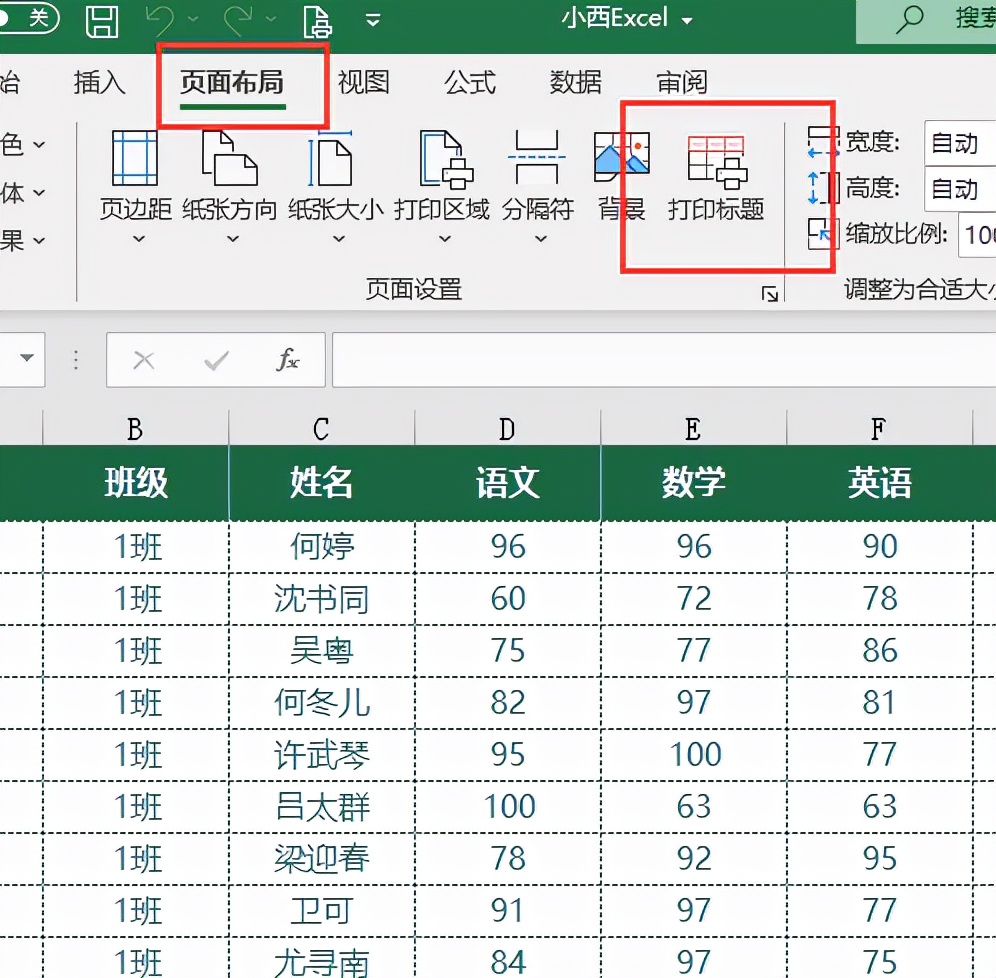Screen dimensions: 996x978
Task: Open the Undo history dropdown arrow
Action: click(193, 19)
